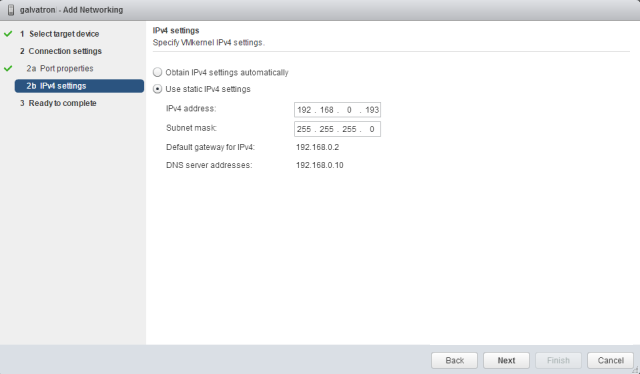Click the DNS server value 192.168.0.10
640x374 pixels.
[x=320, y=165]
